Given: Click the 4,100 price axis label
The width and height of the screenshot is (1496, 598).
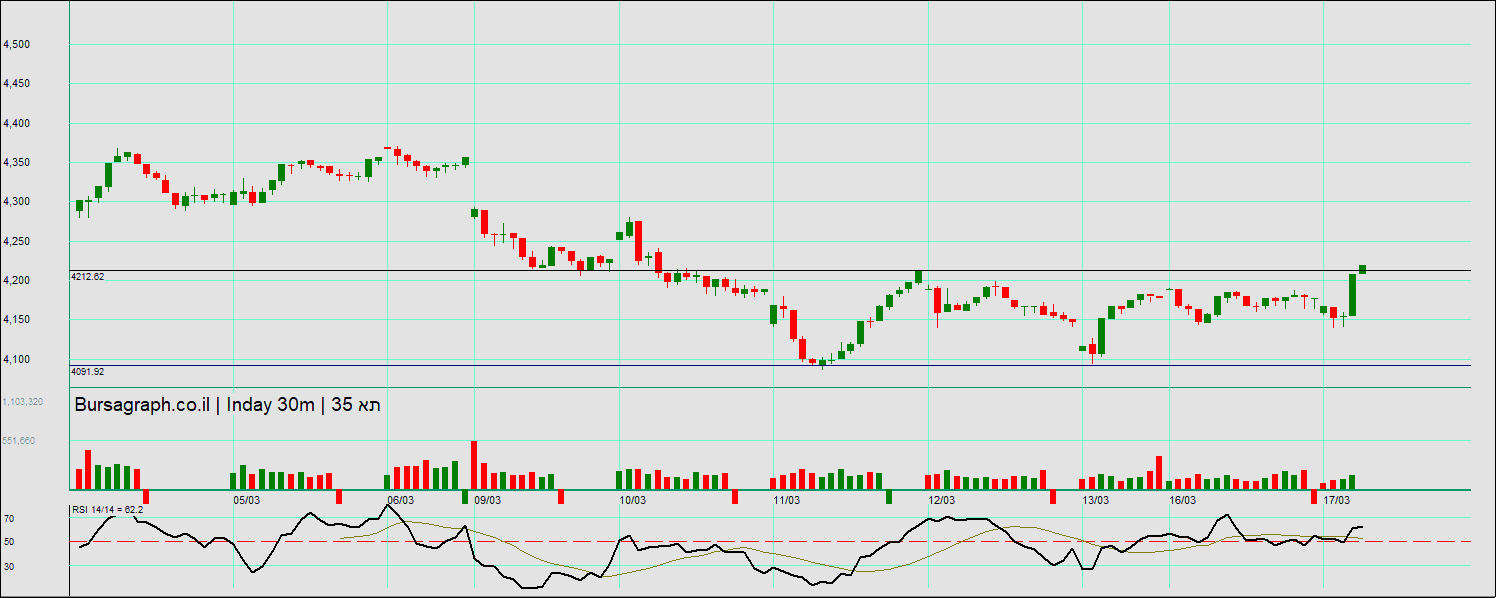Looking at the screenshot, I should (17, 360).
